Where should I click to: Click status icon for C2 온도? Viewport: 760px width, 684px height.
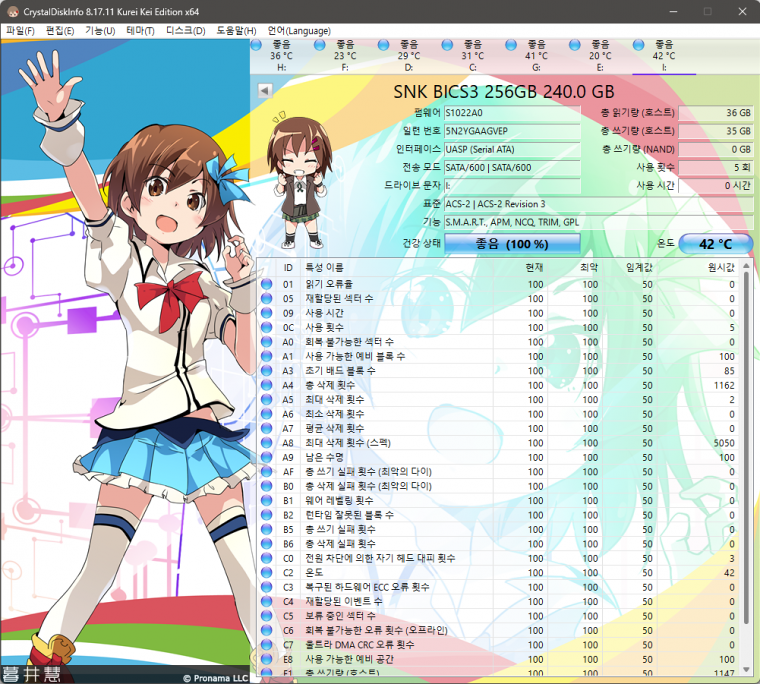[267, 573]
